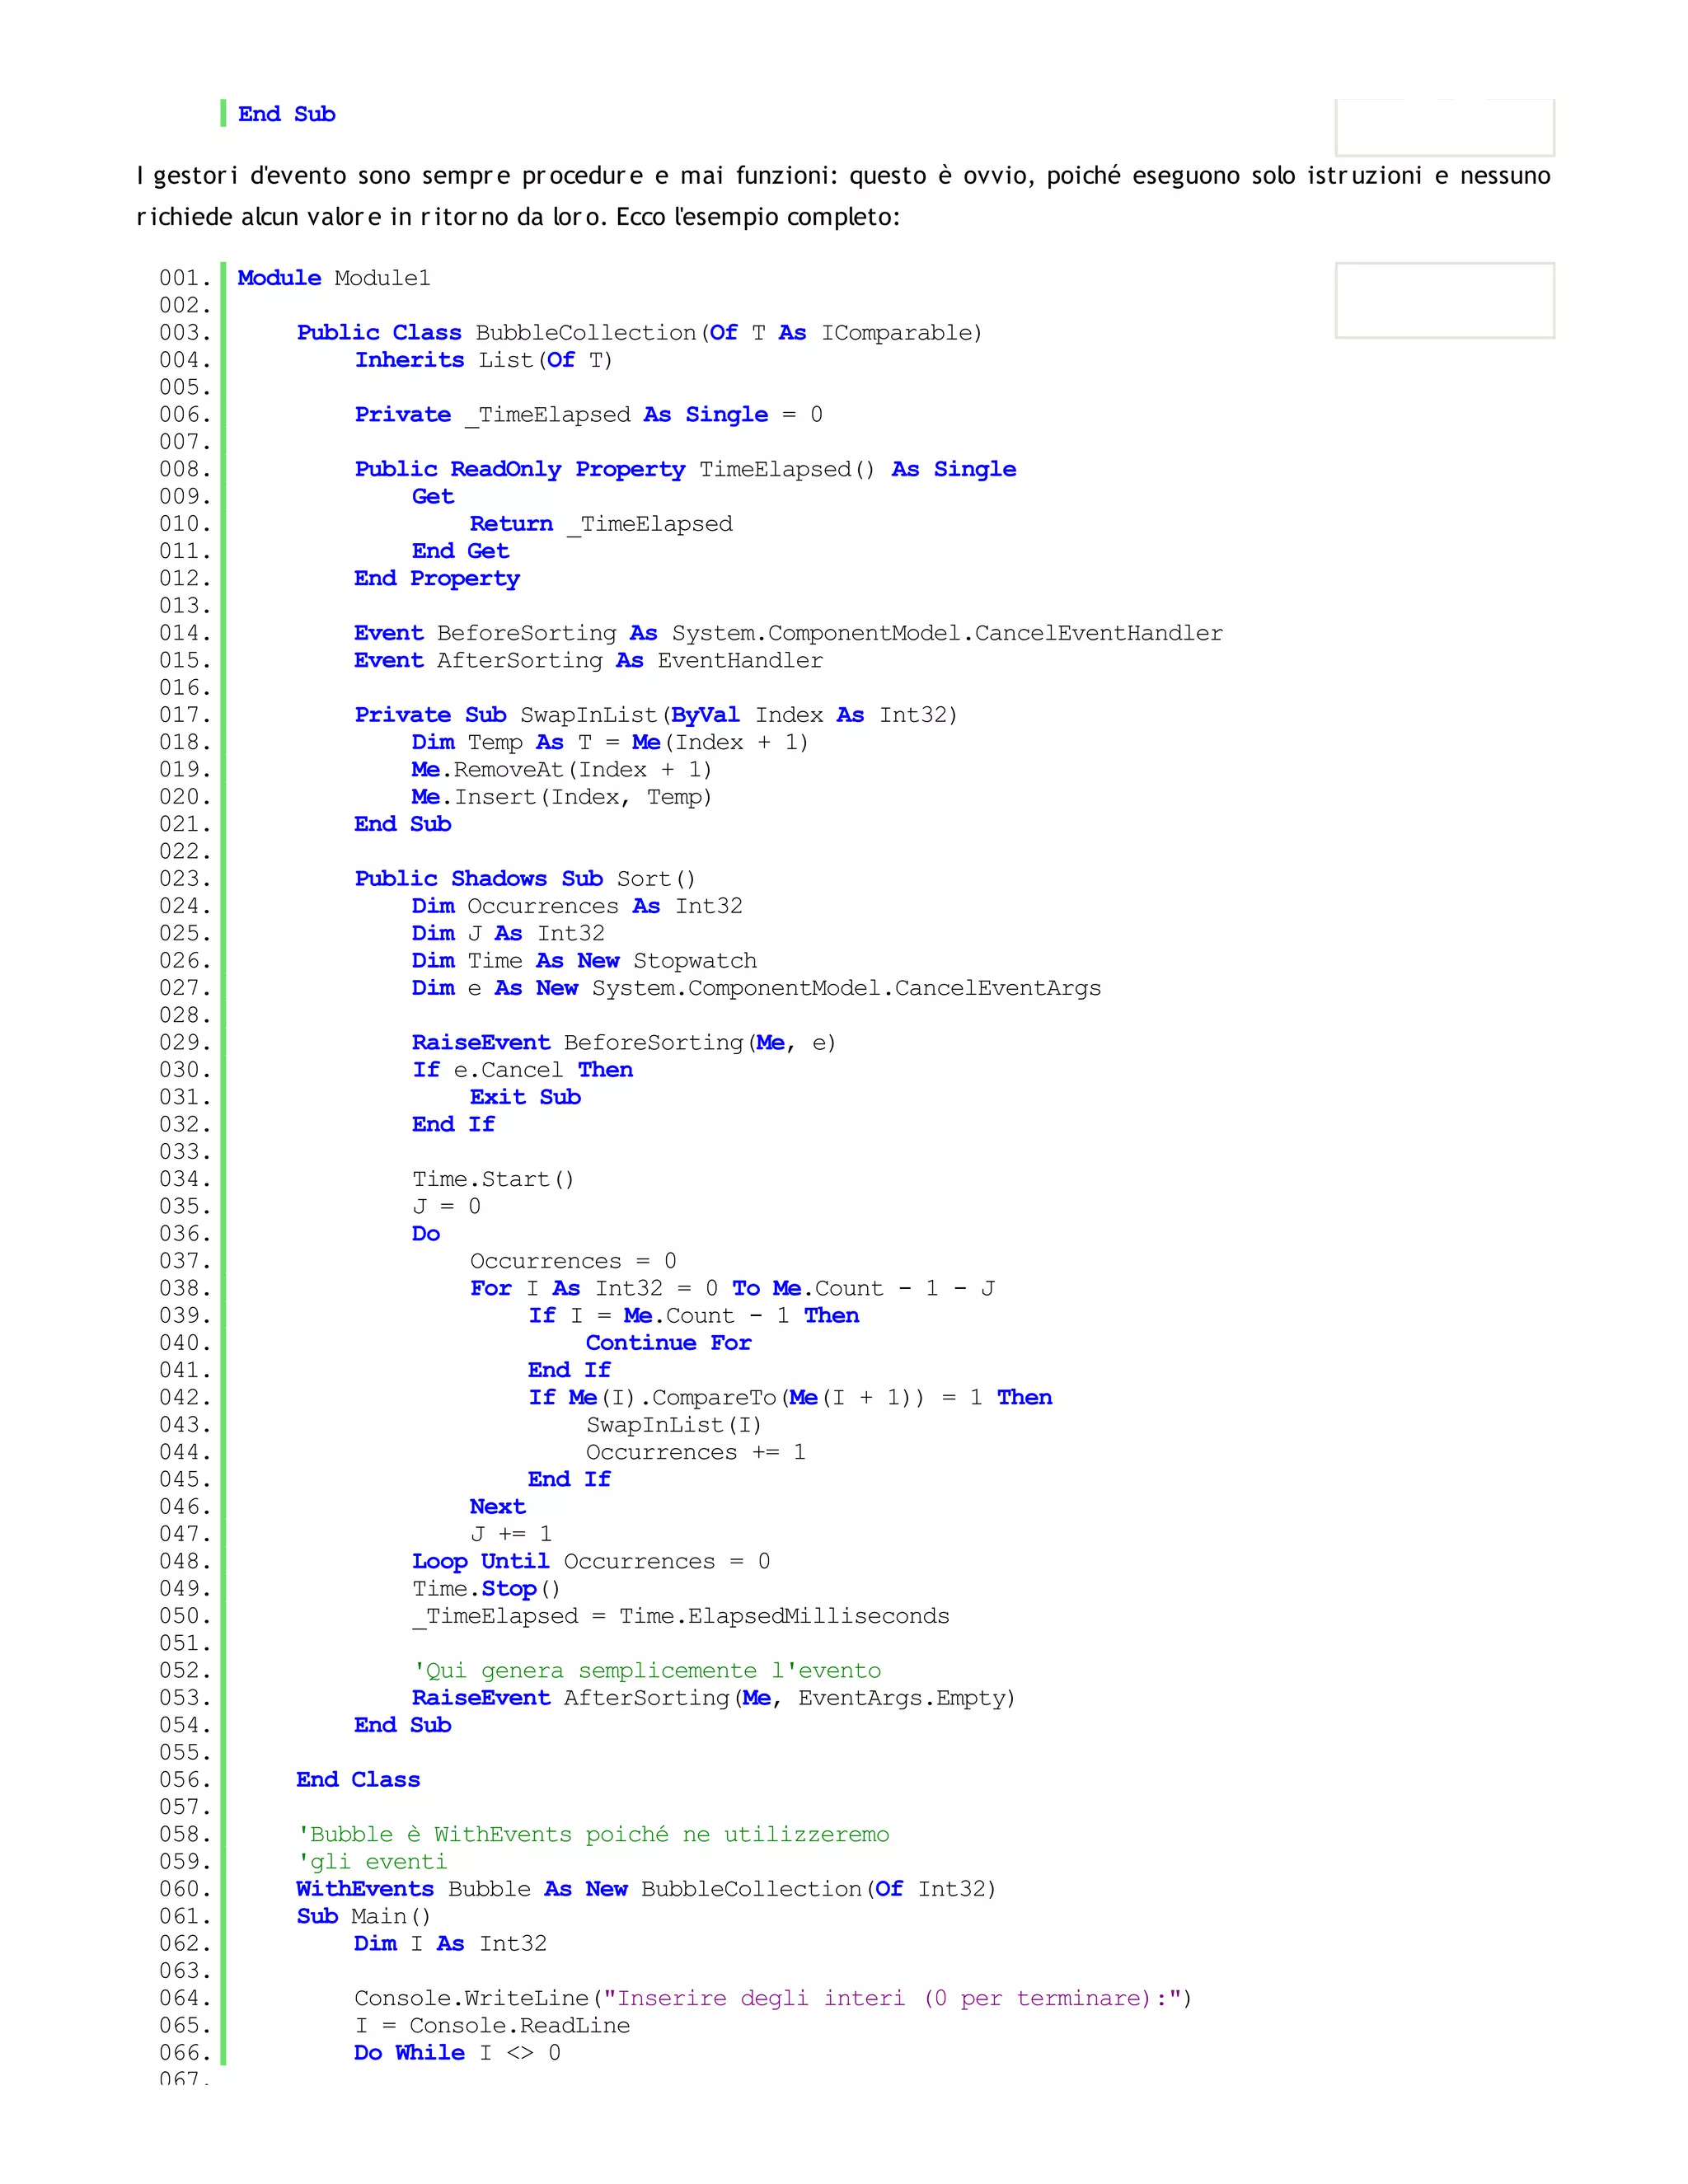Click 'ReadOnly' keyword on line 008
The width and height of the screenshot is (1688, 2184).
click(506, 469)
